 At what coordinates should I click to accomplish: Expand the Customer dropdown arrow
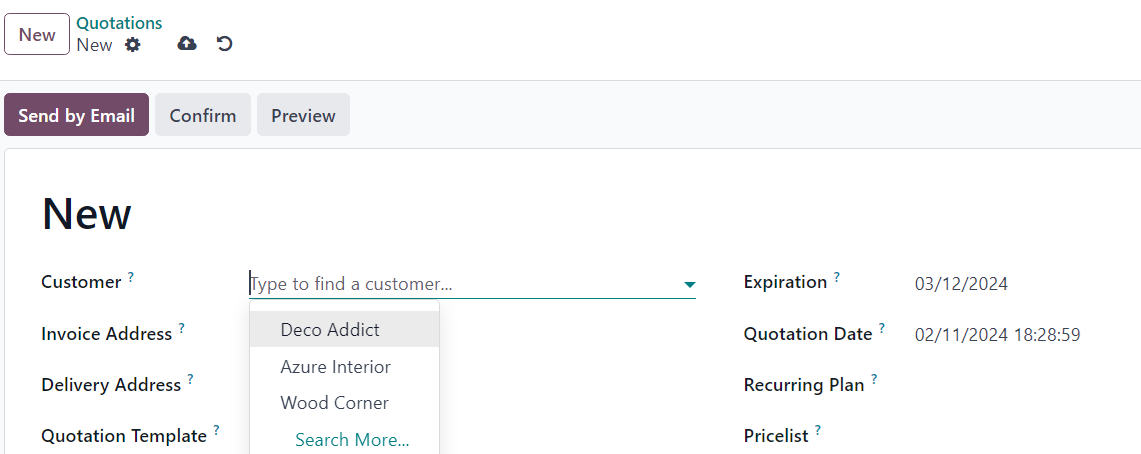coord(689,285)
